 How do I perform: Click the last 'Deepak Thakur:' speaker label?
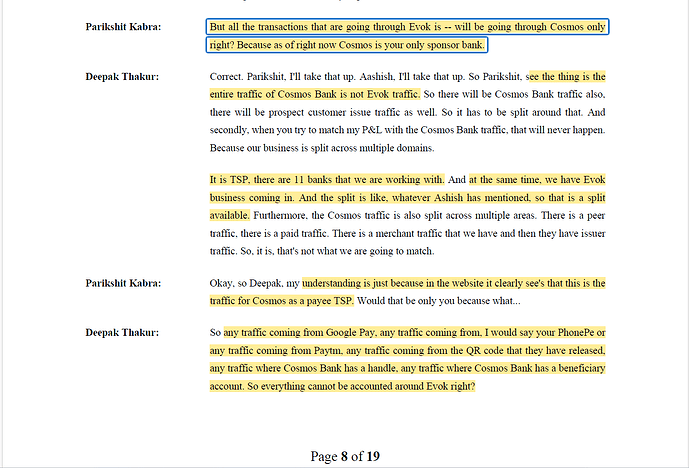click(x=122, y=332)
